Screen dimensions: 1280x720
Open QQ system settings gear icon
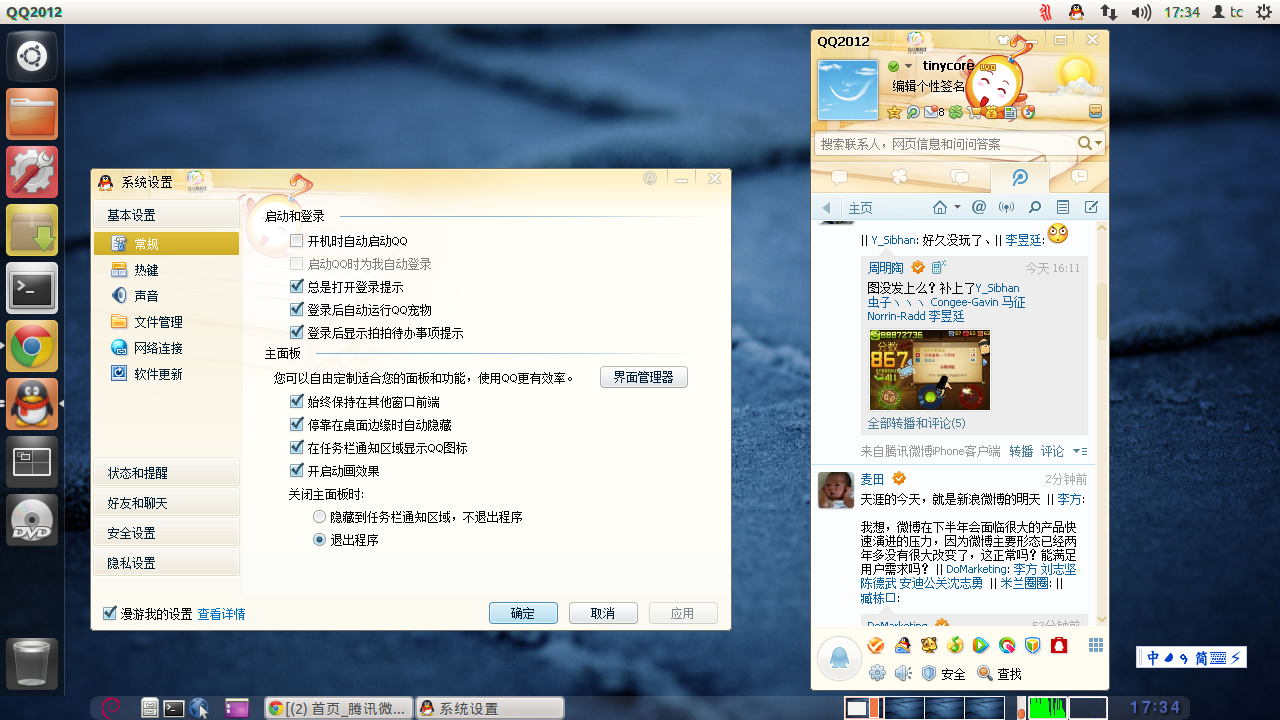tap(877, 673)
